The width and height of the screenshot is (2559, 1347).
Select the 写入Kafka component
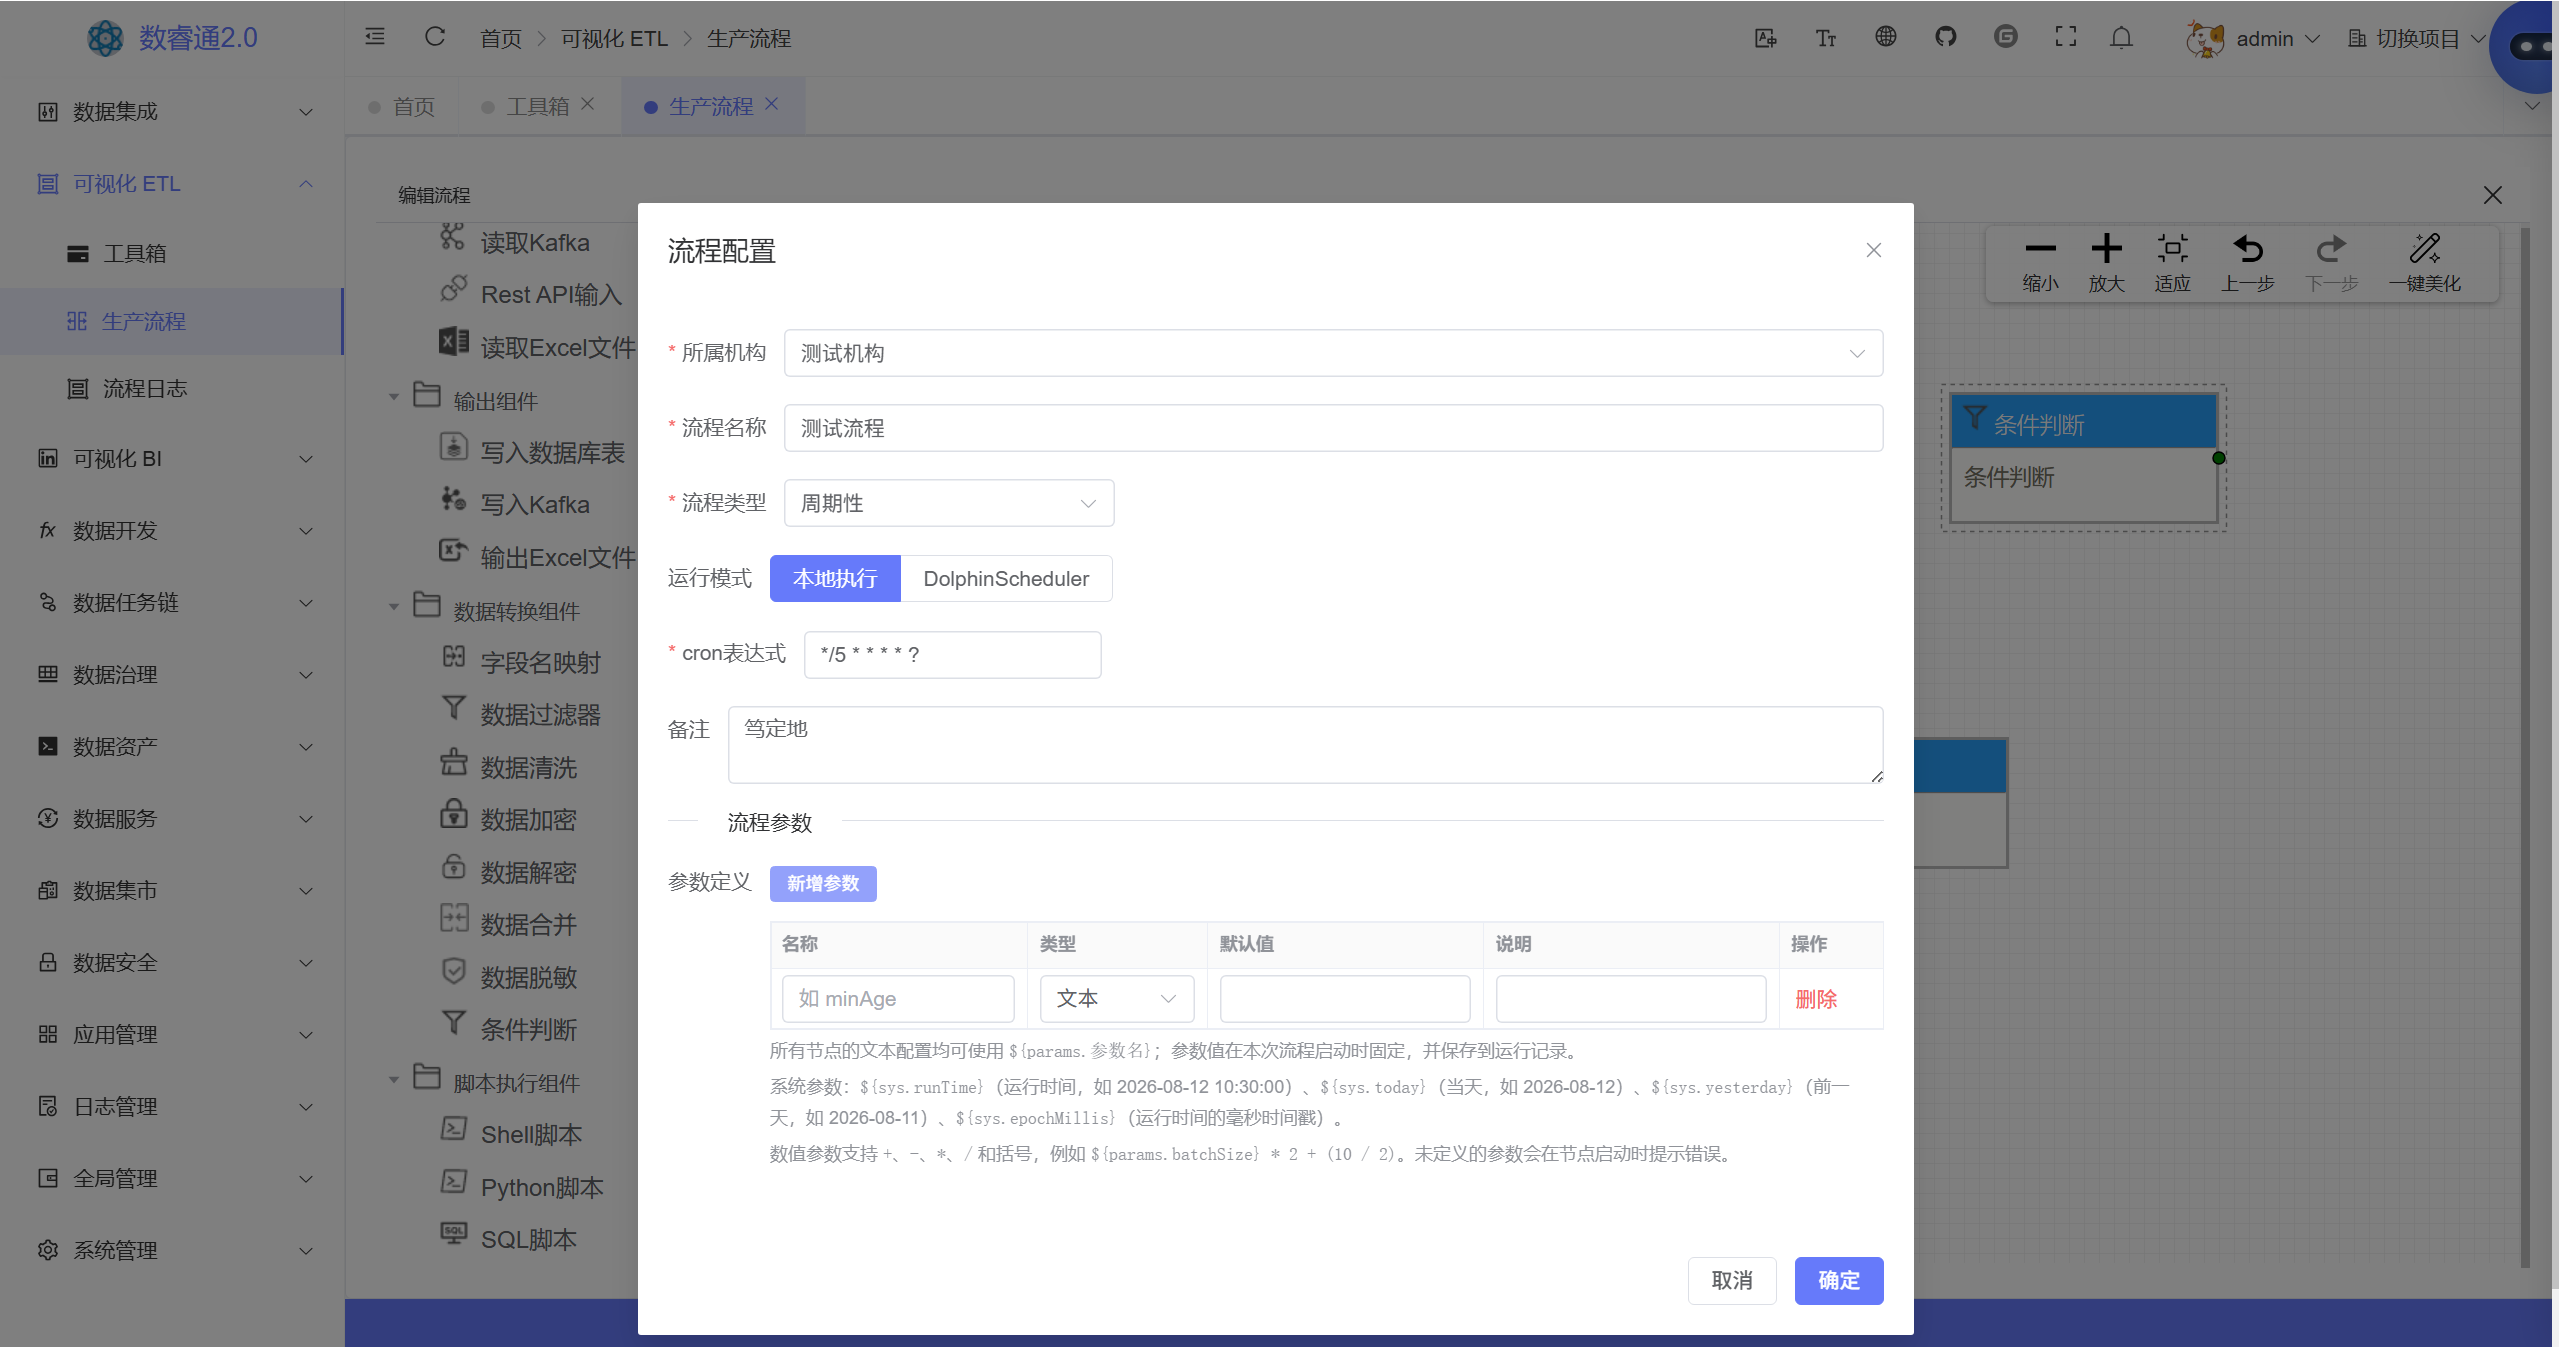tap(515, 503)
